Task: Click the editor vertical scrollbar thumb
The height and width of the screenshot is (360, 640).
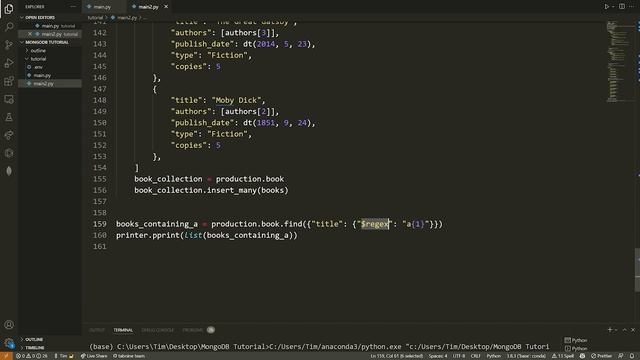Action: 638,269
